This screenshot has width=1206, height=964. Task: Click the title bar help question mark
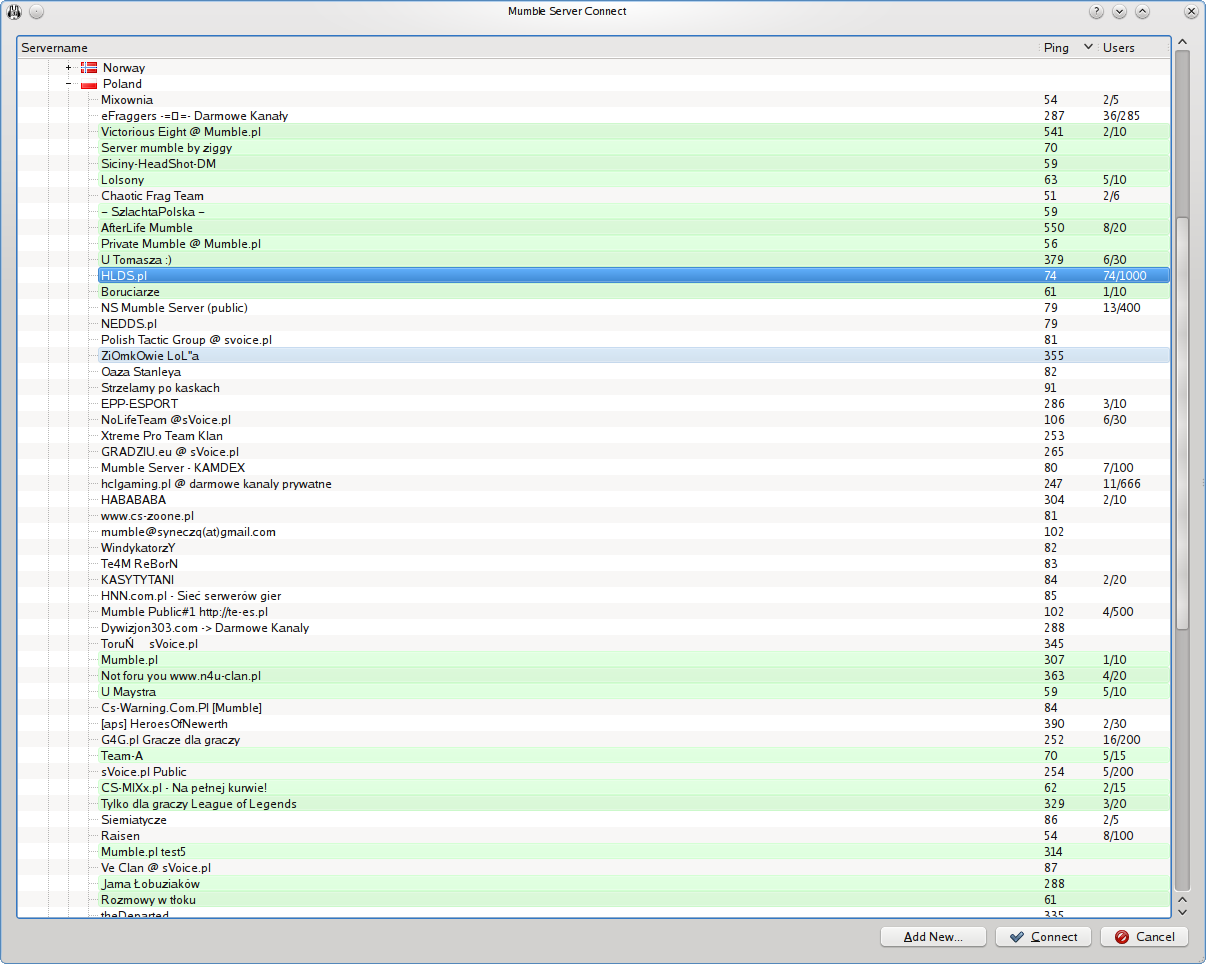point(1097,12)
